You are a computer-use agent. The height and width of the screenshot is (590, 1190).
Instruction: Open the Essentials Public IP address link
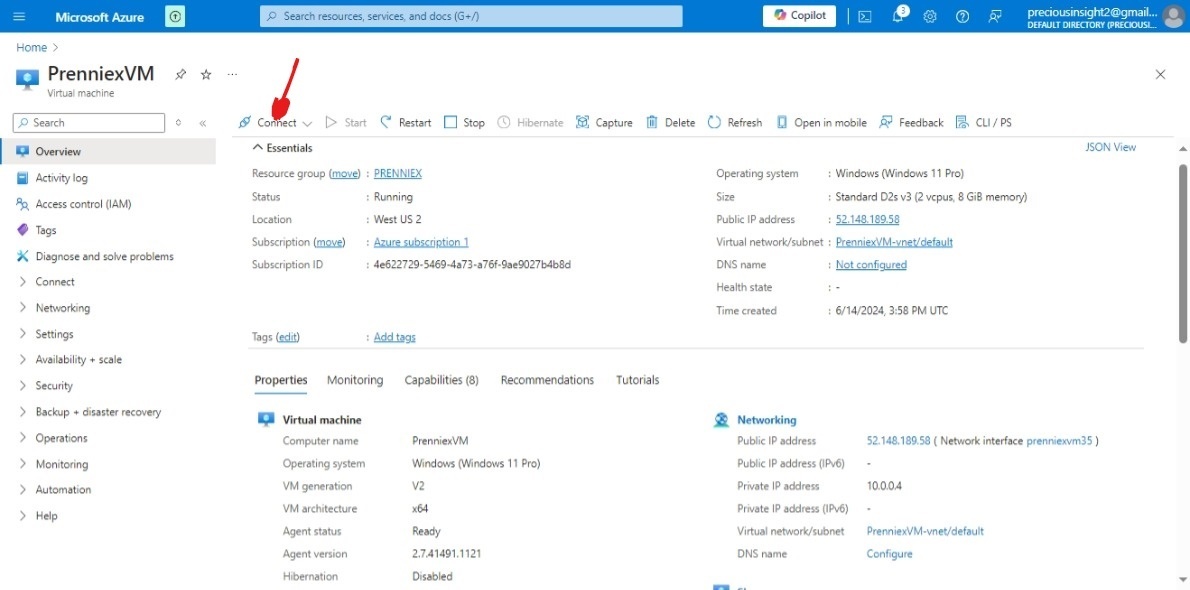(x=867, y=219)
